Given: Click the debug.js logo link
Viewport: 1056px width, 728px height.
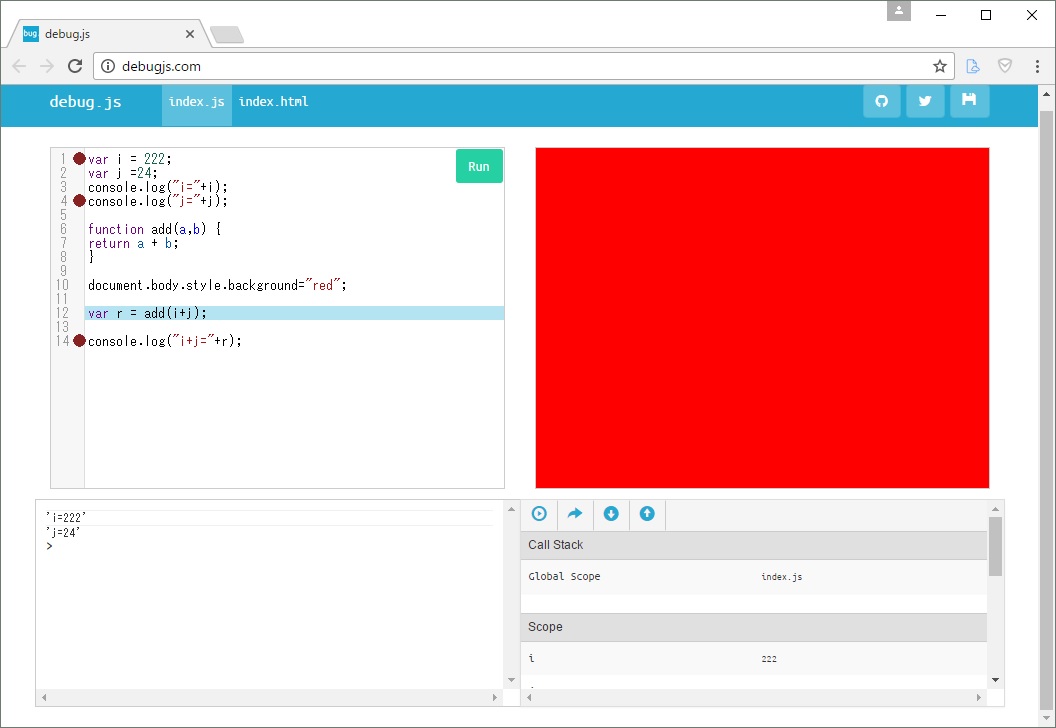Looking at the screenshot, I should point(85,102).
